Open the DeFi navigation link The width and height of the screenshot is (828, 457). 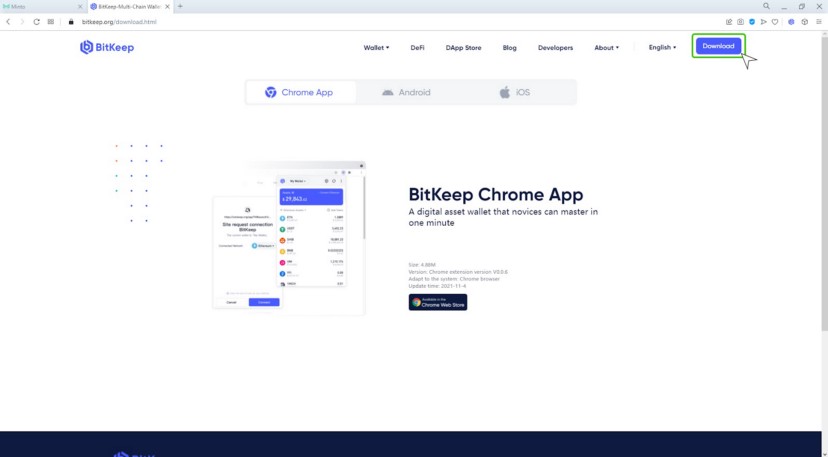[x=417, y=48]
